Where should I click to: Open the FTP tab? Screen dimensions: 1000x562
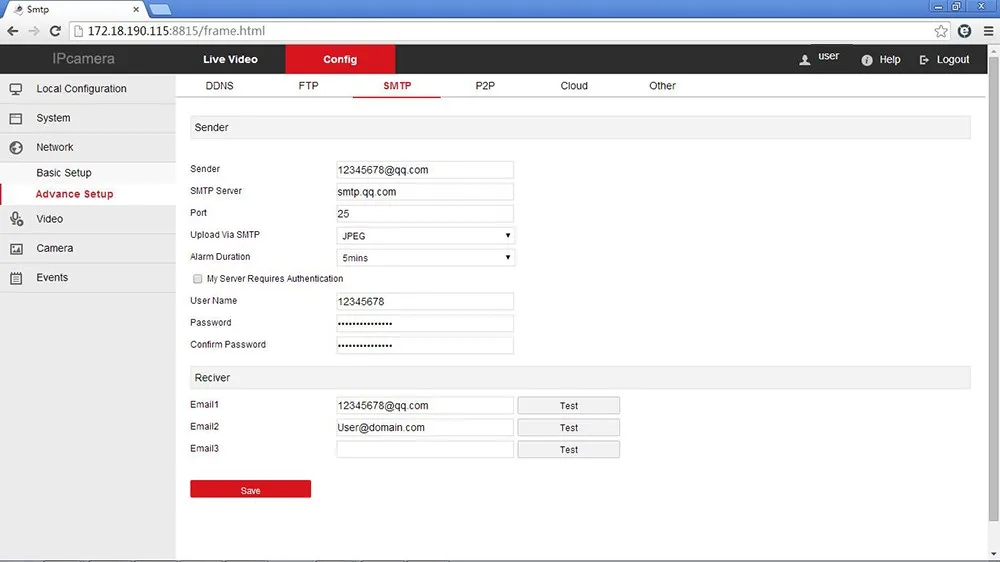pyautogui.click(x=308, y=85)
